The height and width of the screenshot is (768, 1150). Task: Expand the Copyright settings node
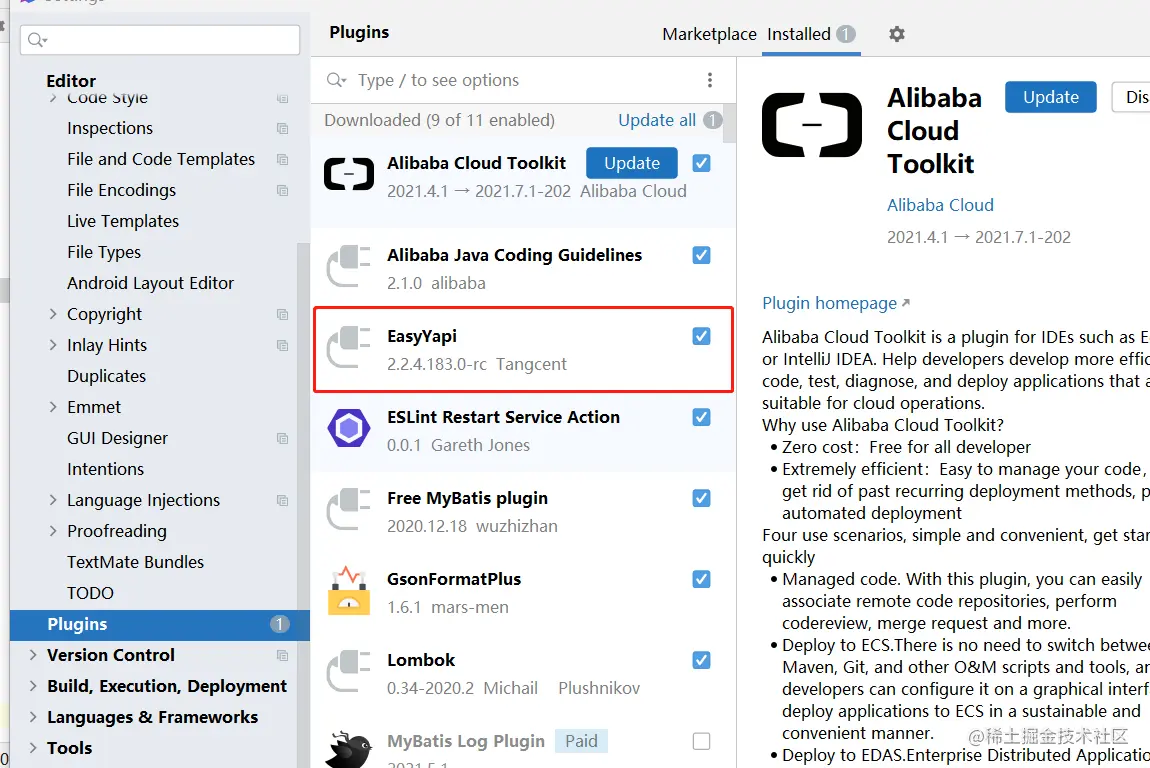coord(53,314)
